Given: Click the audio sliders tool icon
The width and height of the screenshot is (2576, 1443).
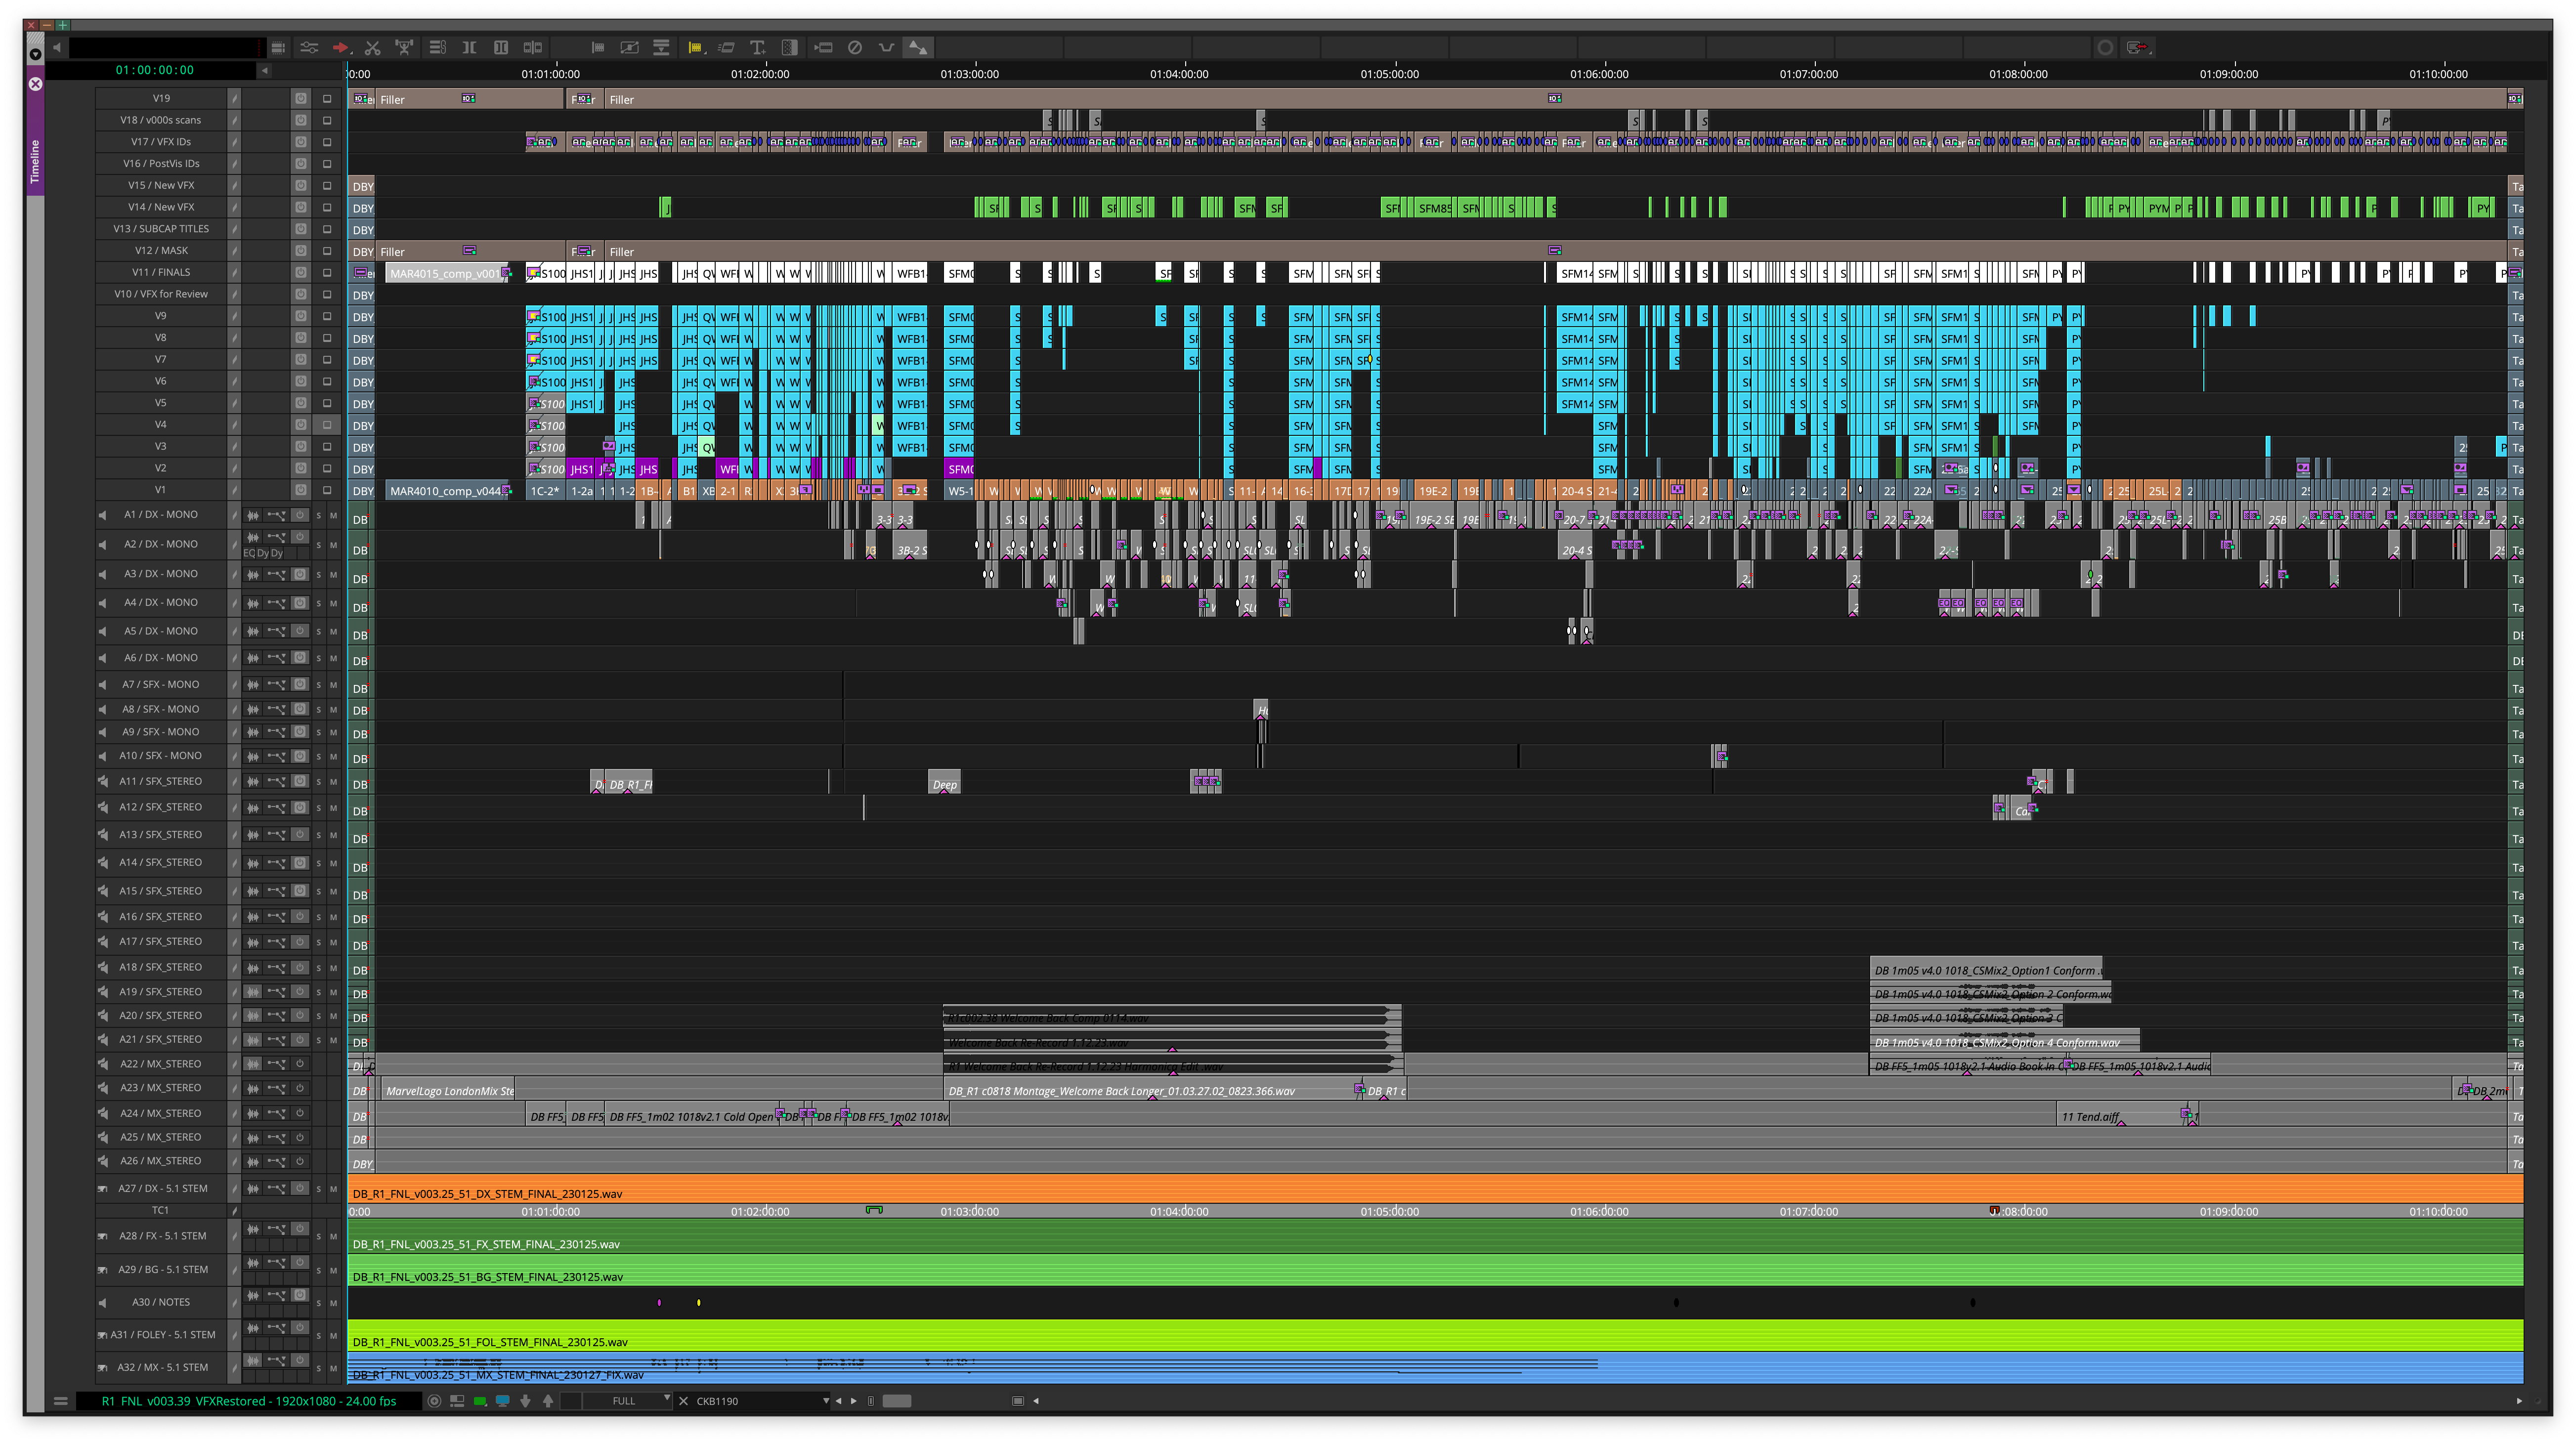Looking at the screenshot, I should coord(309,47).
